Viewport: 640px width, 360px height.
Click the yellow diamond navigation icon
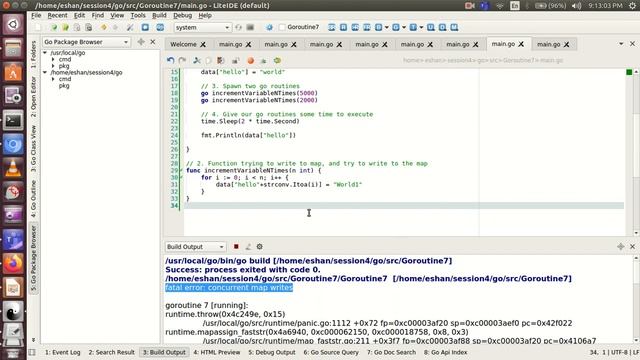coord(104,27)
